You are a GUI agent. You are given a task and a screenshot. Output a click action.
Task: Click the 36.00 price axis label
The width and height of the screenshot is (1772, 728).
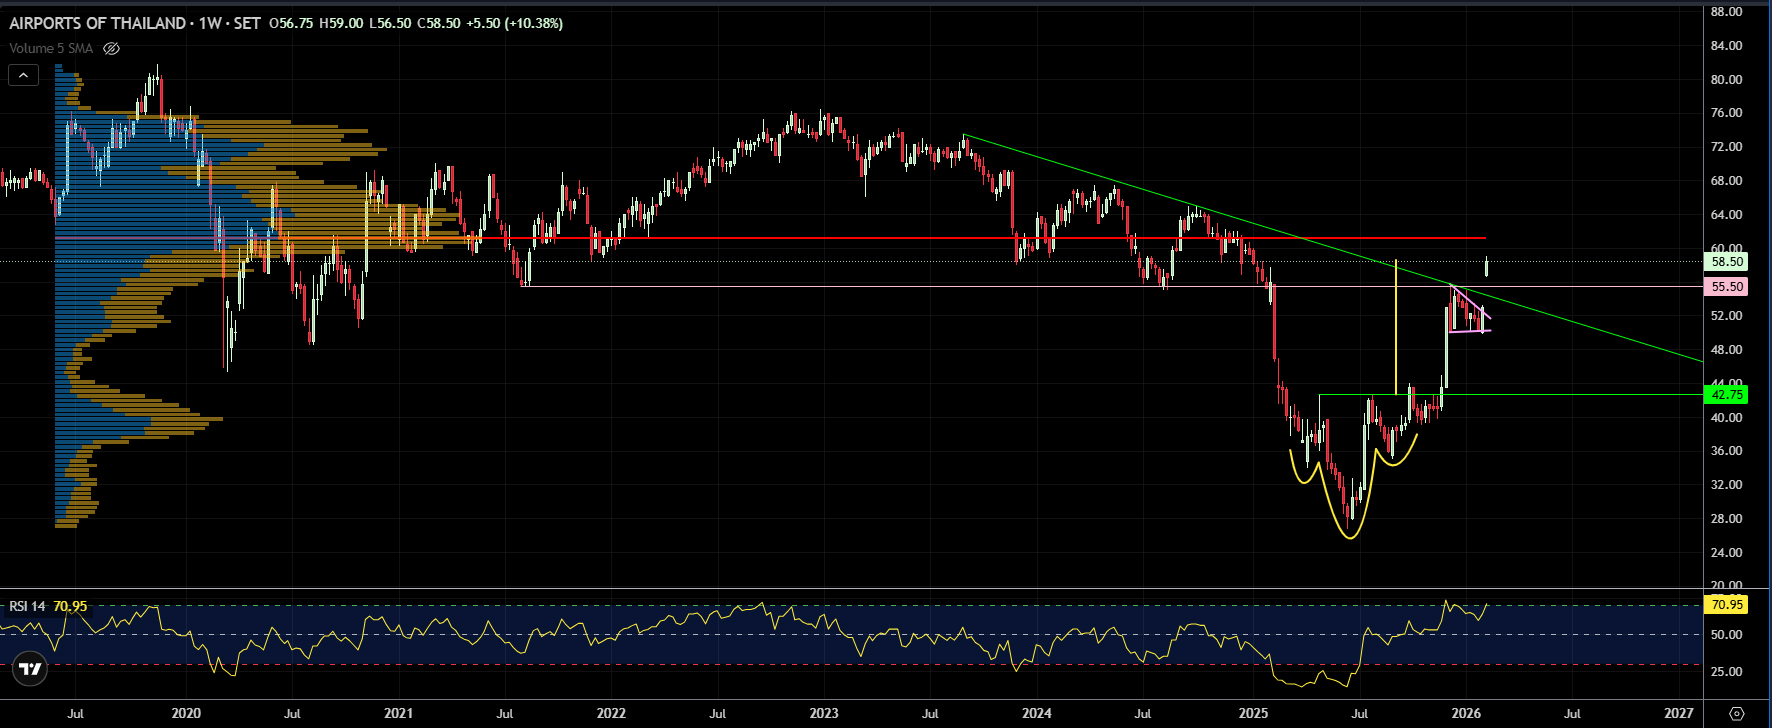[x=1727, y=451]
